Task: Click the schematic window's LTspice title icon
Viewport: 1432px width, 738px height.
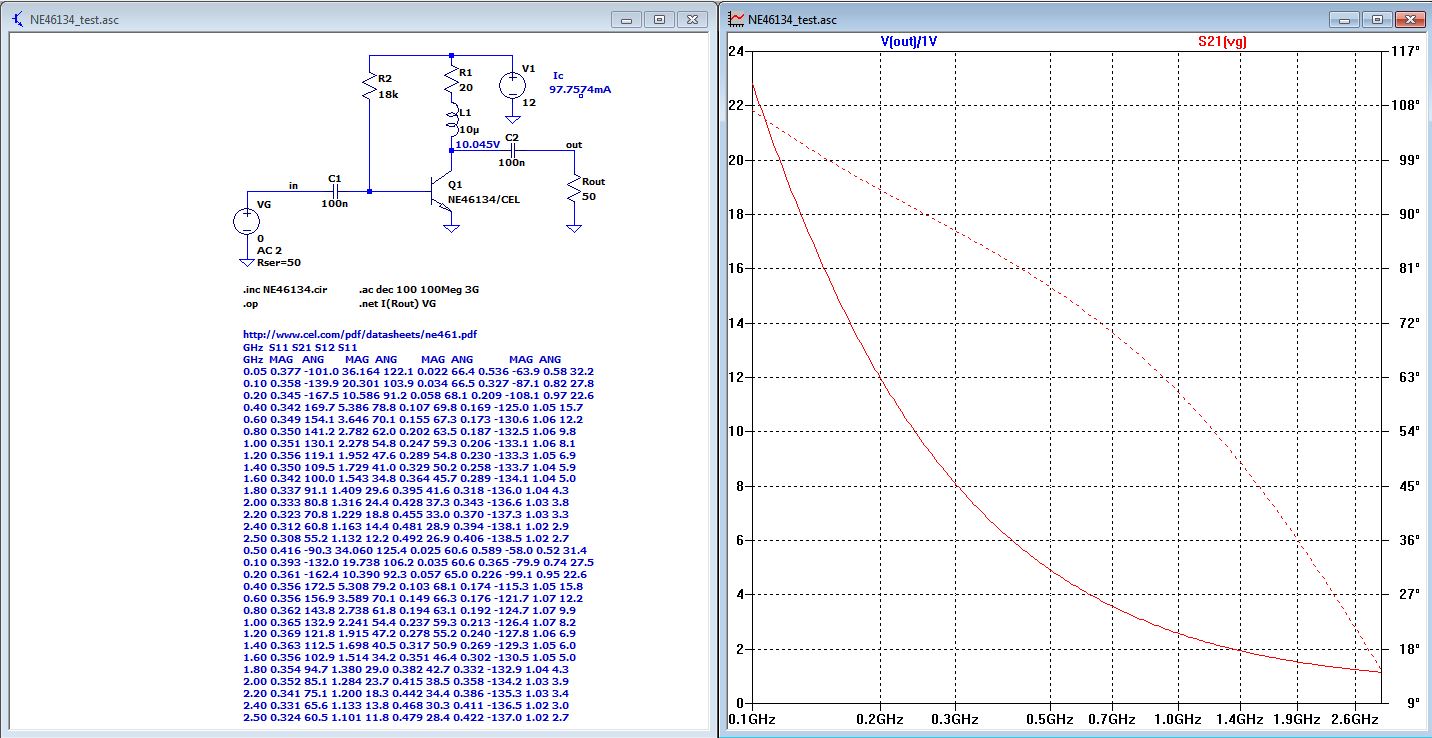Action: 15,19
